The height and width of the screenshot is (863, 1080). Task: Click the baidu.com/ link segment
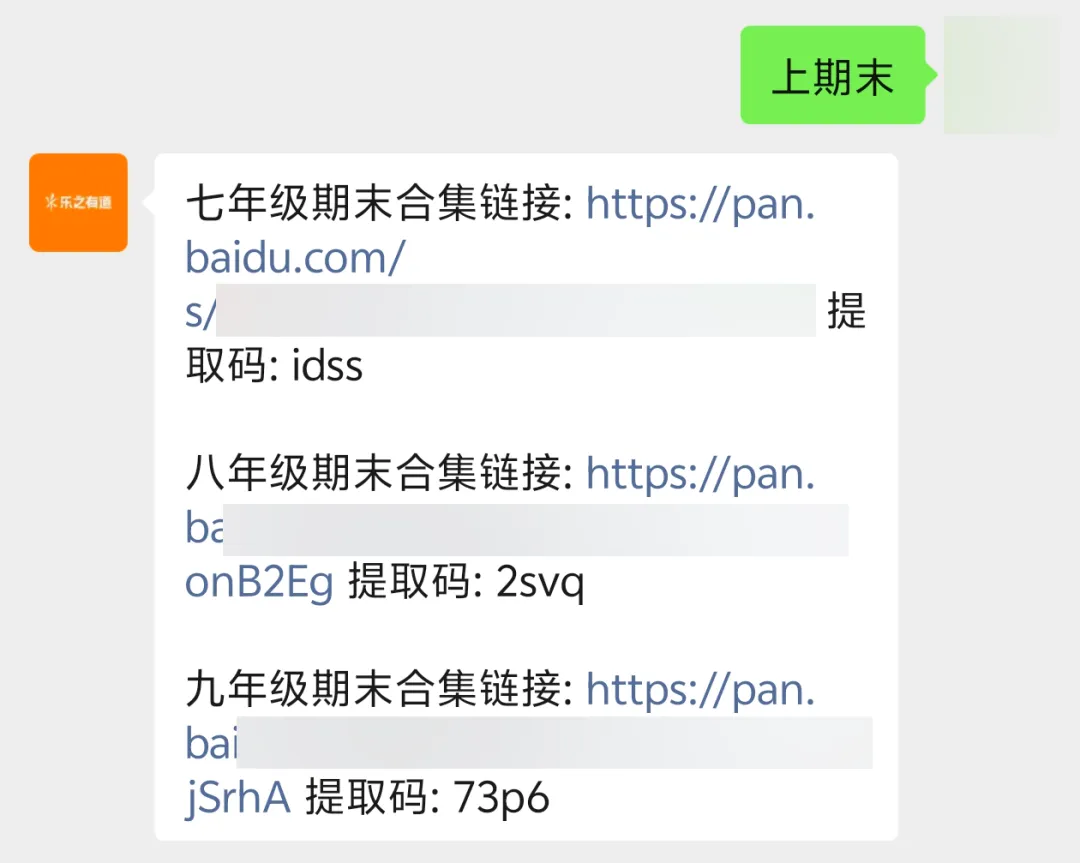point(295,258)
